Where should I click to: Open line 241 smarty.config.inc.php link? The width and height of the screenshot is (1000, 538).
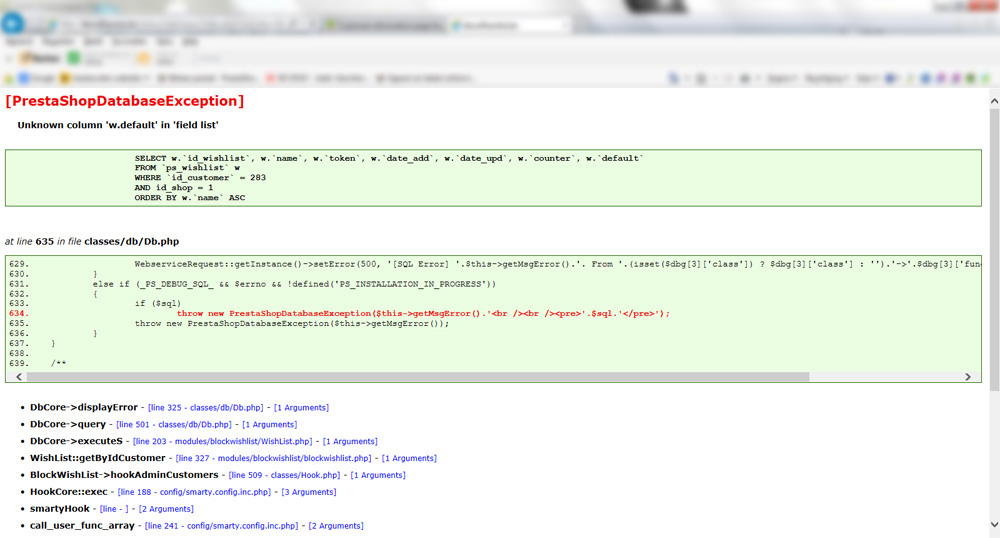[x=221, y=526]
